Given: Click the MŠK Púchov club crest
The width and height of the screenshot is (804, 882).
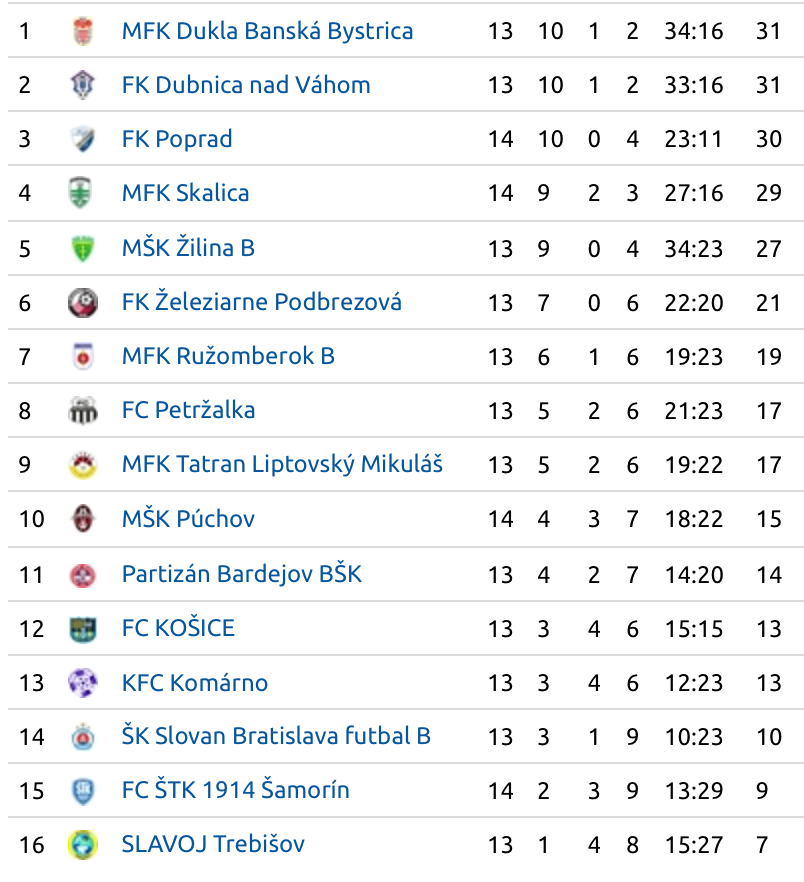Looking at the screenshot, I should 83,519.
